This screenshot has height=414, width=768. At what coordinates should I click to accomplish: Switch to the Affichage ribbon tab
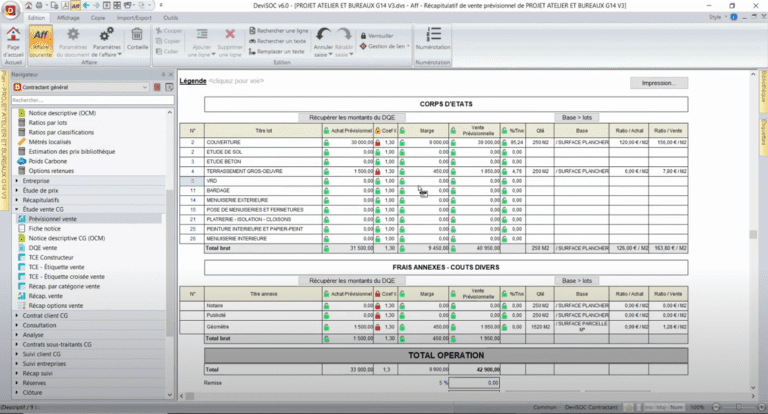(x=69, y=18)
